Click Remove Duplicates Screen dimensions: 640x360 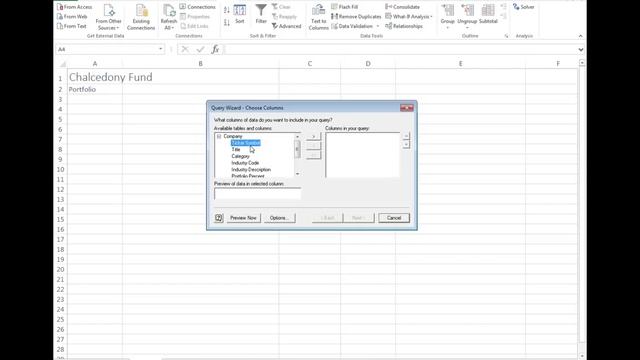pyautogui.click(x=356, y=17)
